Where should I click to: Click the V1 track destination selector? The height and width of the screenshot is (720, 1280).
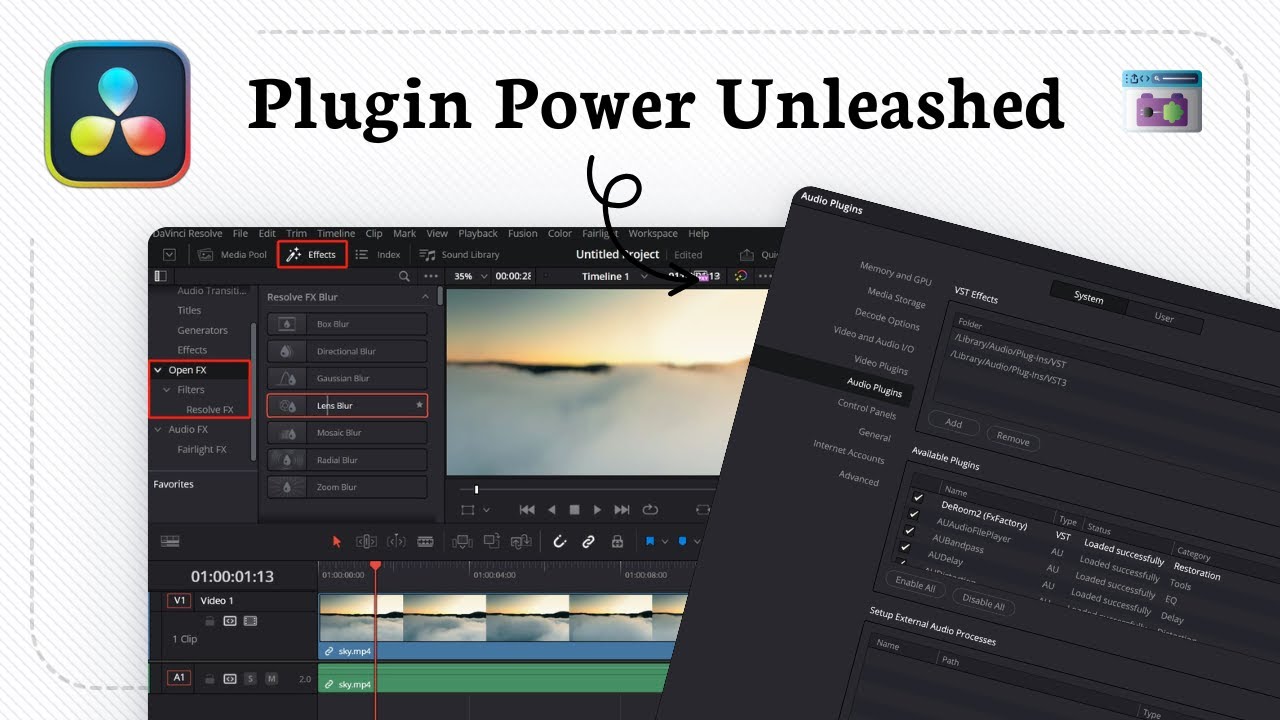pos(179,601)
